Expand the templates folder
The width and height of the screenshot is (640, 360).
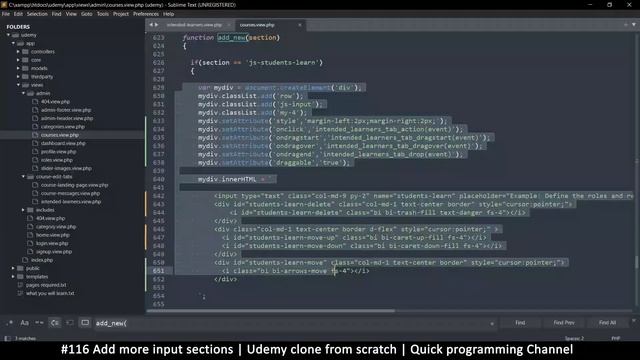coord(13,277)
